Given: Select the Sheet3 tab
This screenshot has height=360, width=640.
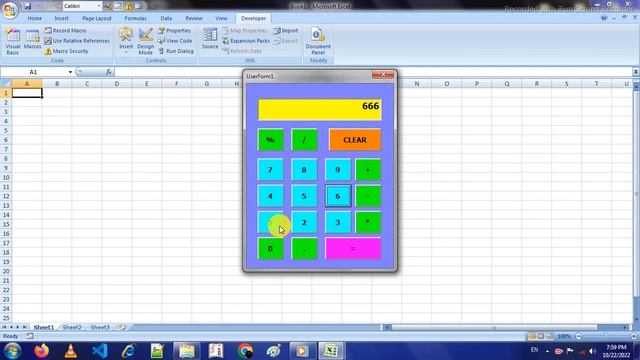Looking at the screenshot, I should click(100, 327).
